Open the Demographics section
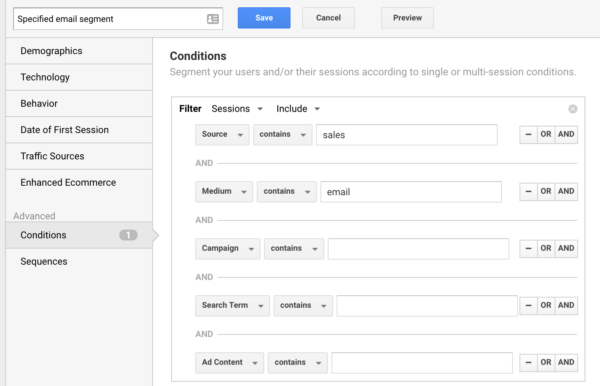This screenshot has height=386, width=600. (79, 51)
